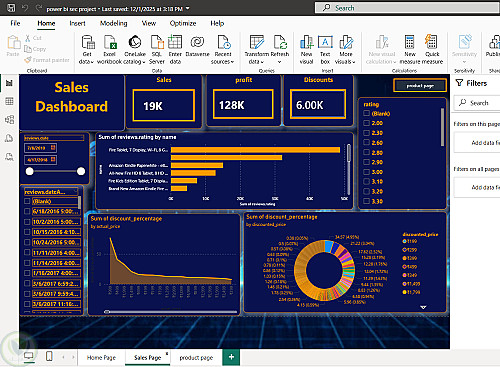Open the More visuals dropdown
Image resolution: width=500 pixels, height=367 pixels.
coord(345,49)
